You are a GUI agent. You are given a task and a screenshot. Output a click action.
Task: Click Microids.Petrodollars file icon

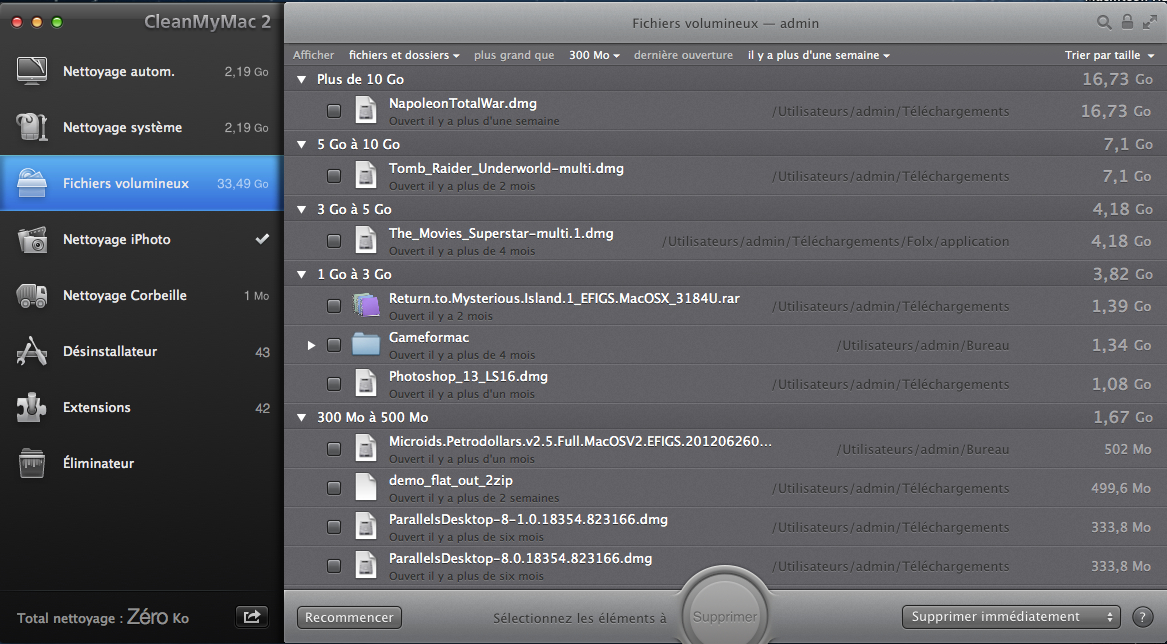coord(365,449)
